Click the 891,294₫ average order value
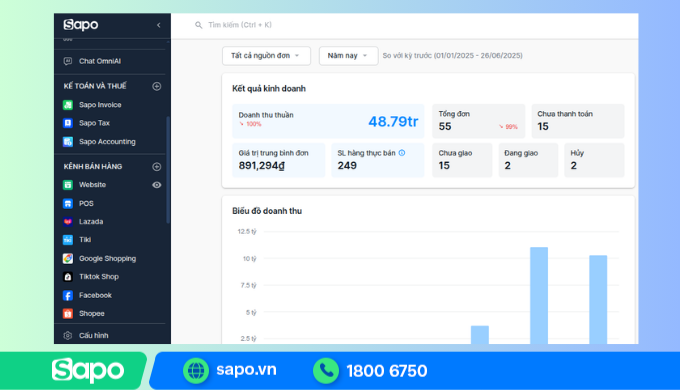Viewport: 680px width, 390px height. click(x=262, y=166)
